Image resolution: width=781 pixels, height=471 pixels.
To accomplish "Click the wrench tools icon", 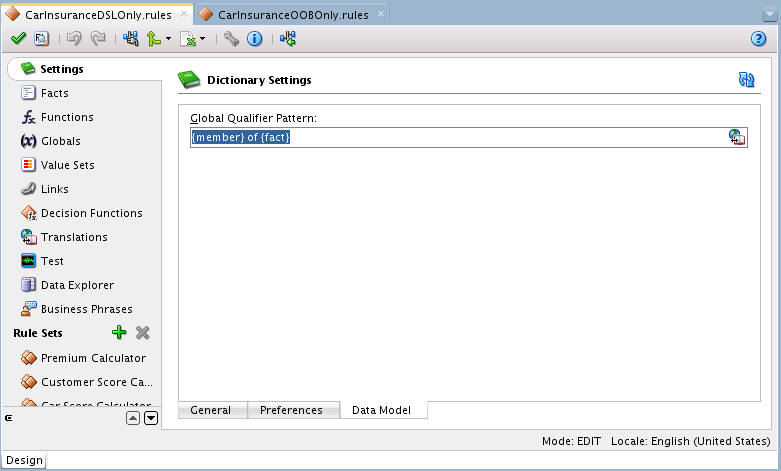I will [231, 38].
